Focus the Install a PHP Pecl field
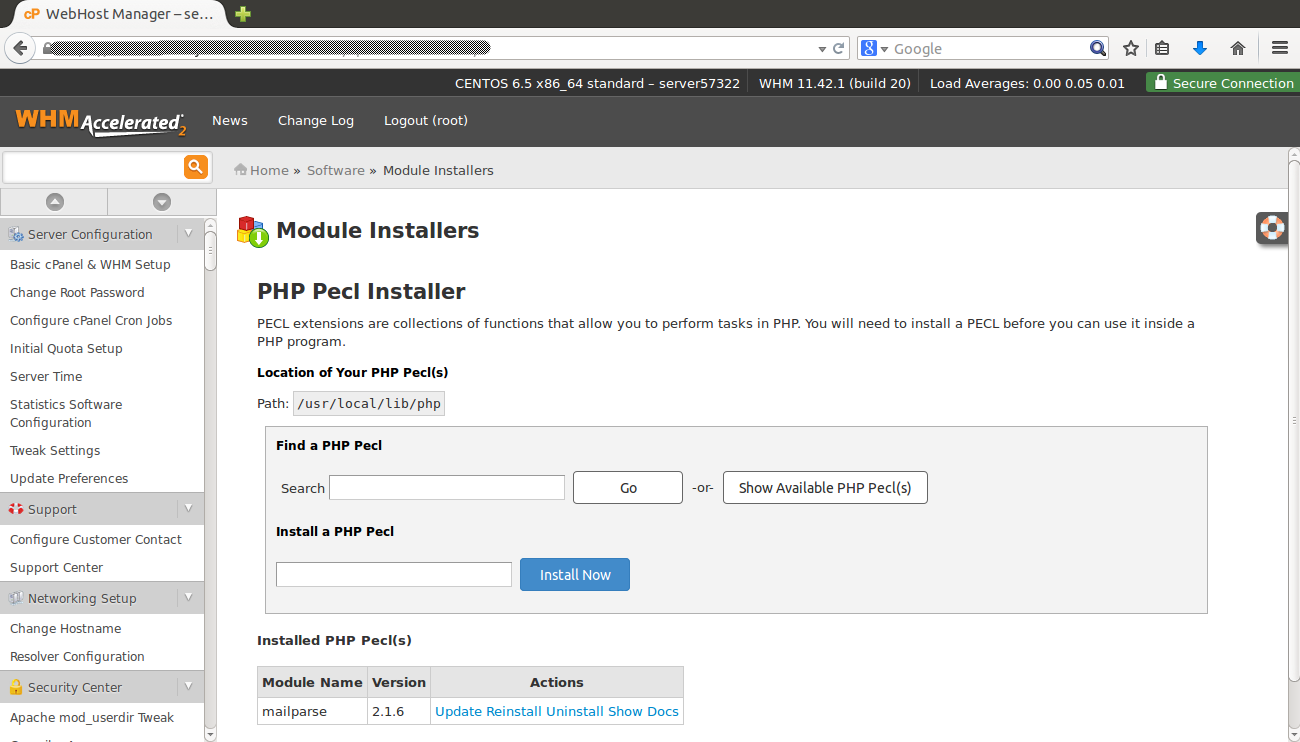 click(x=394, y=574)
